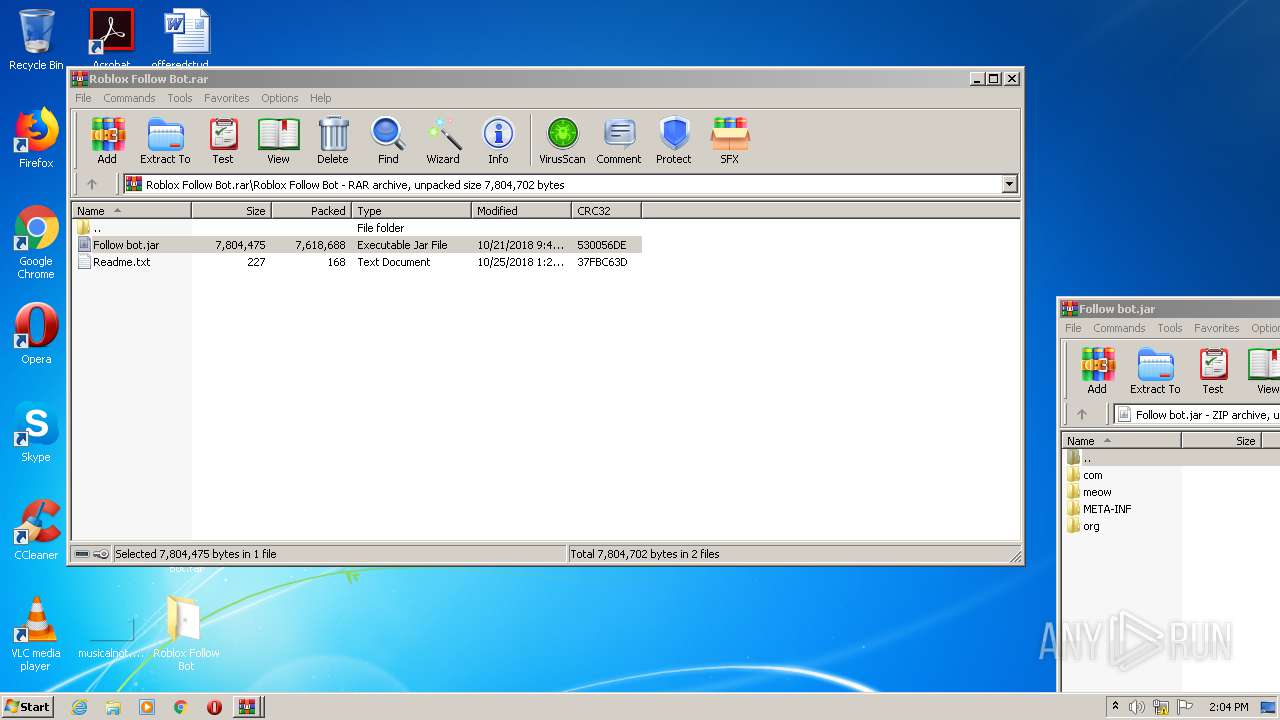Expand the archive path dropdown
1280x720 pixels.
pos(1009,184)
